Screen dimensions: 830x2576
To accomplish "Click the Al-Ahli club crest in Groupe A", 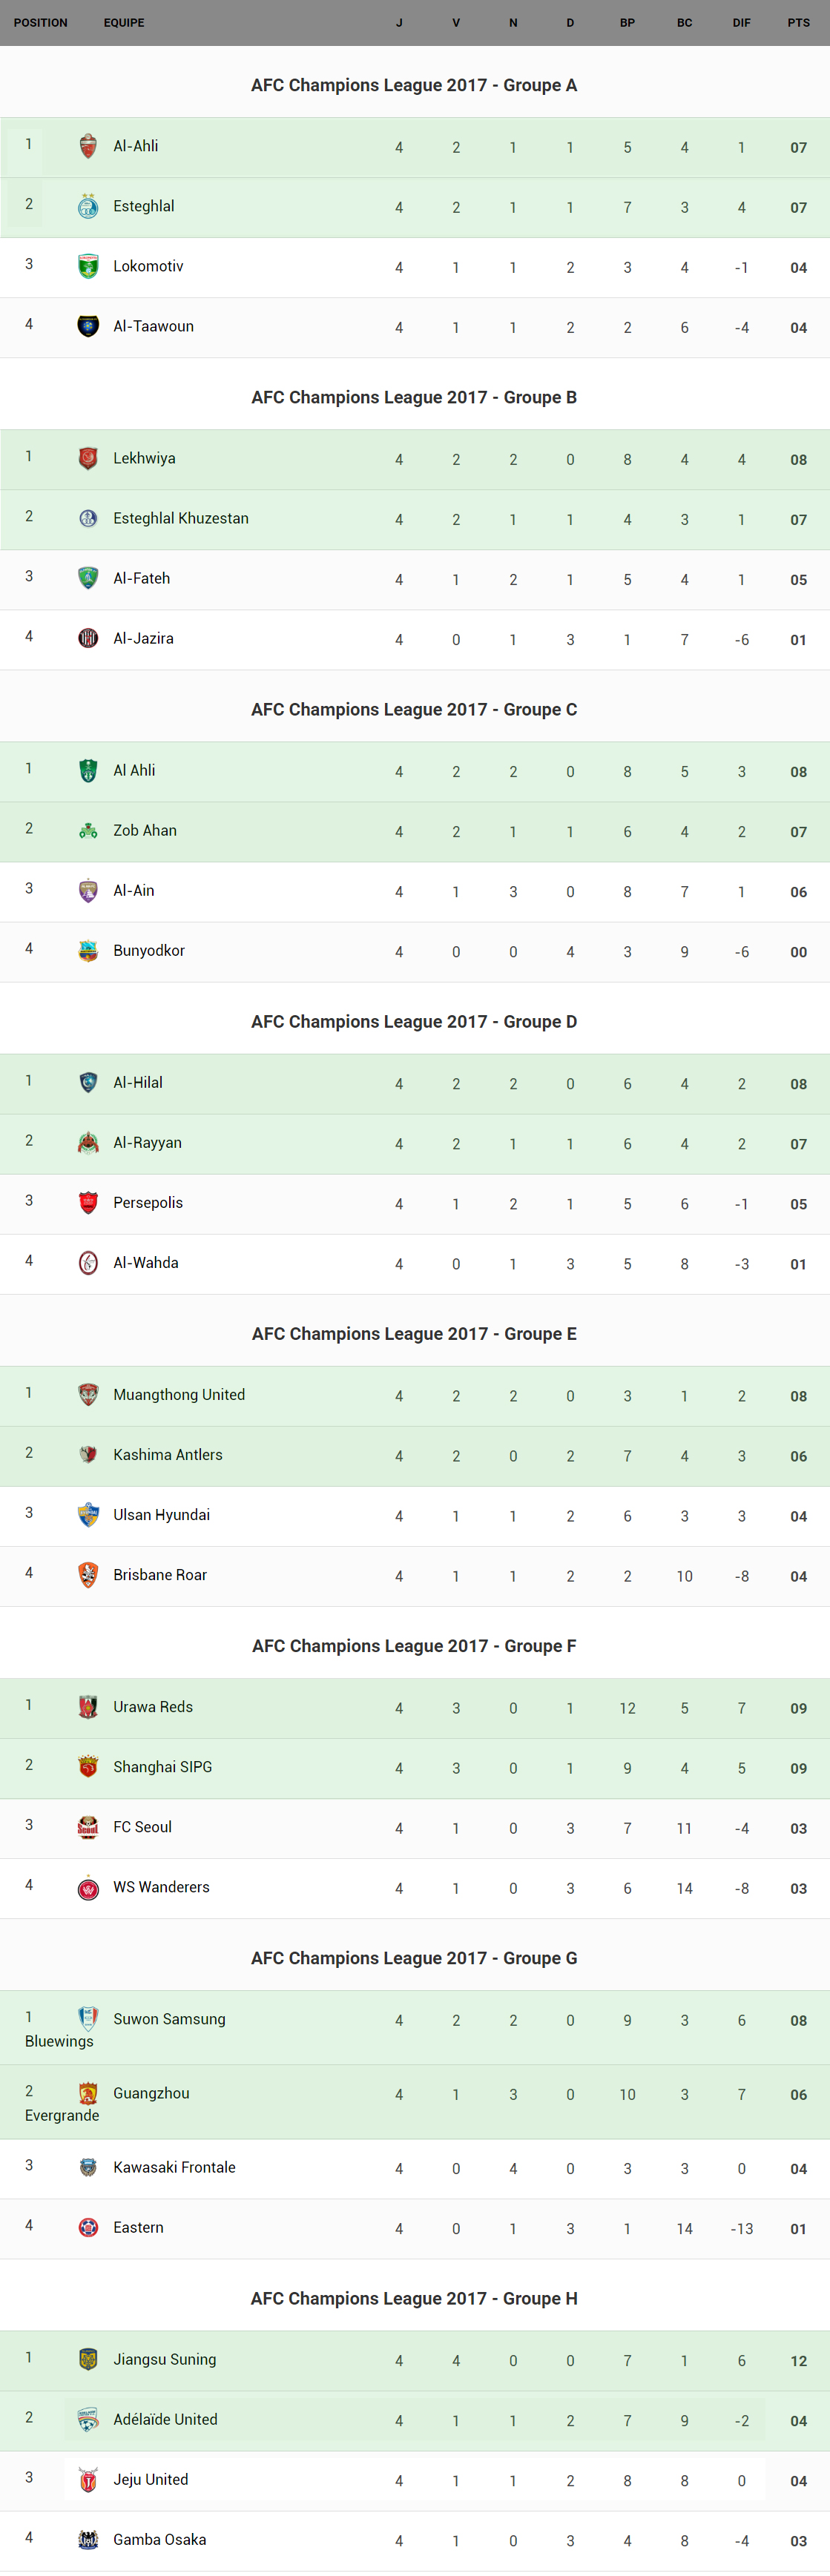I will point(88,146).
